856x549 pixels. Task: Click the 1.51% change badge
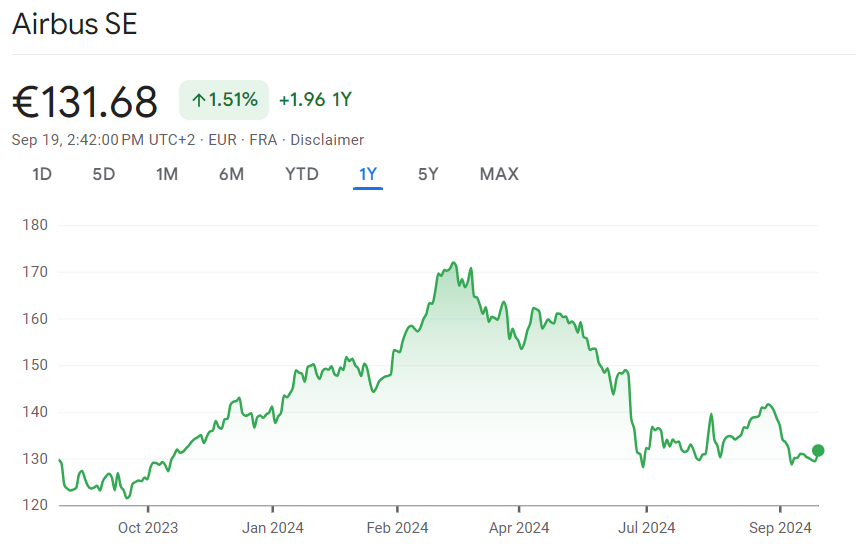pyautogui.click(x=224, y=100)
